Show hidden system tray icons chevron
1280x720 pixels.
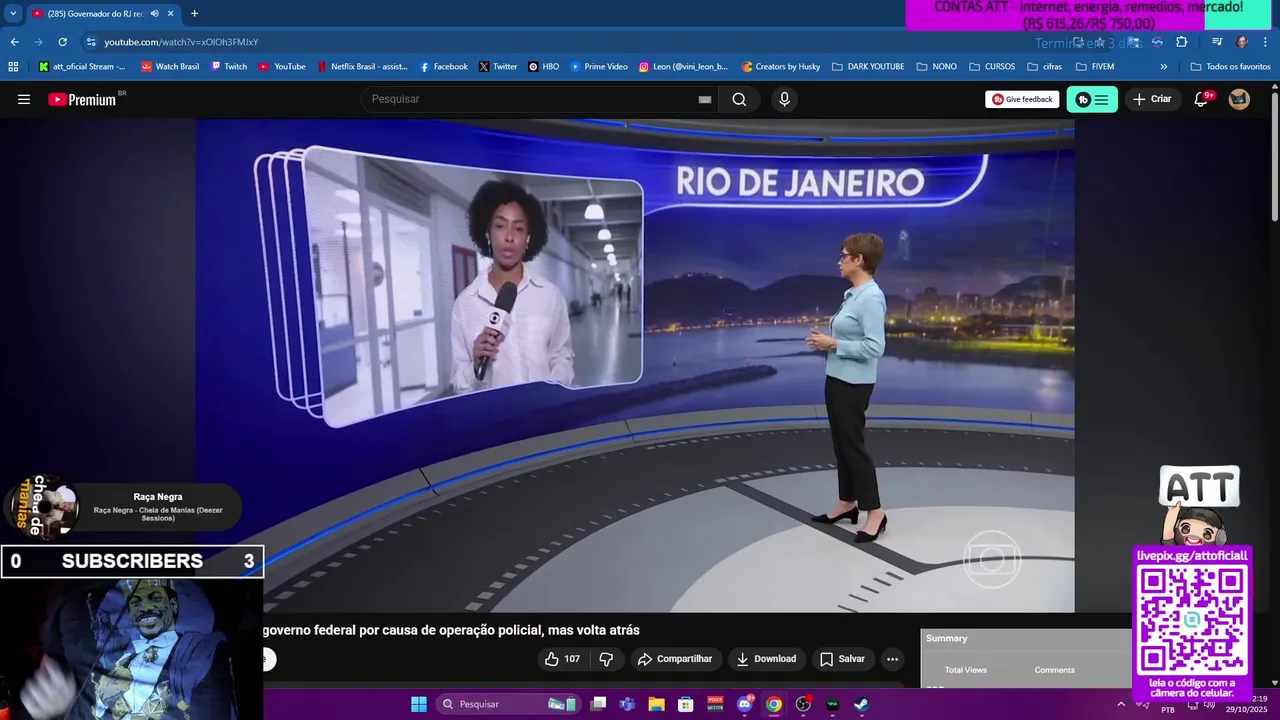coord(1121,704)
